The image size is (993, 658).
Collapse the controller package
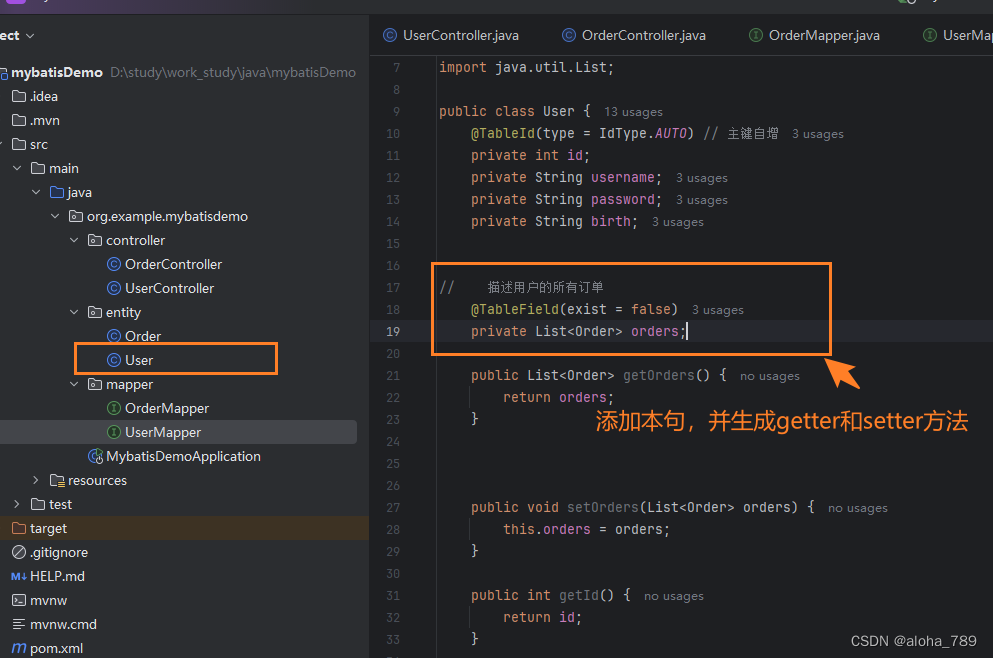point(74,241)
